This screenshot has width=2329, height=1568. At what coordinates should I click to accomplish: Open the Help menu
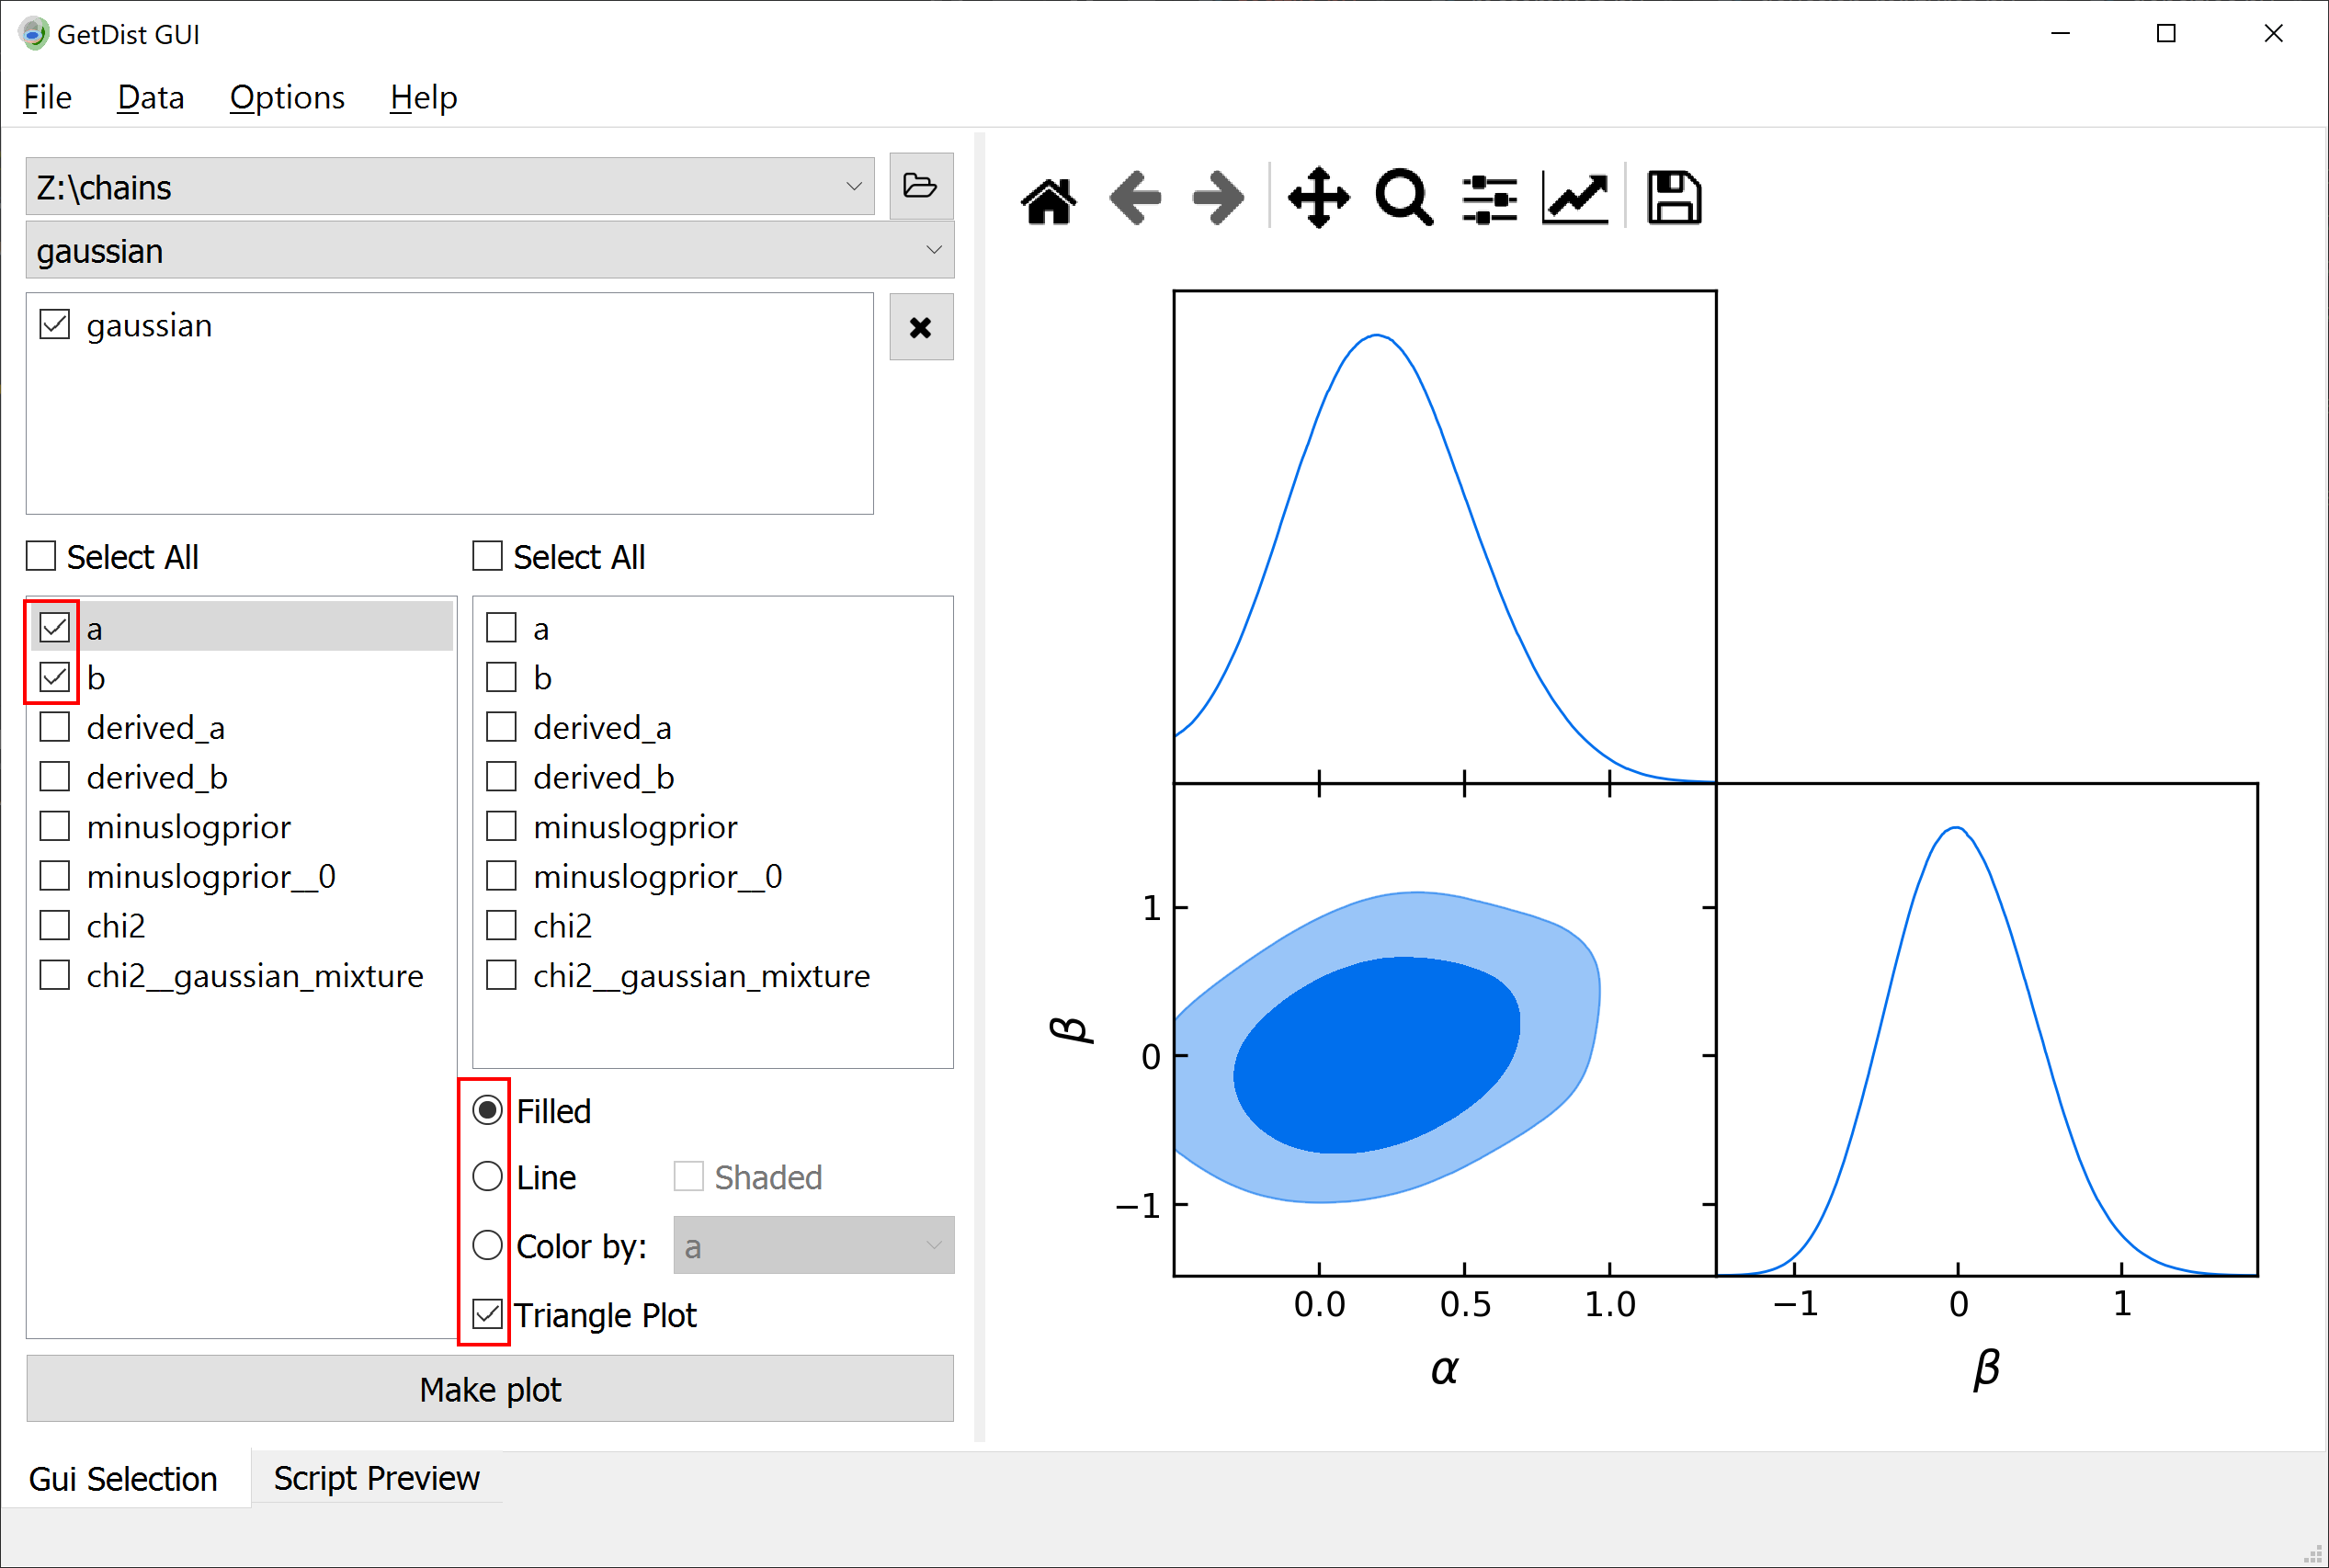point(424,97)
